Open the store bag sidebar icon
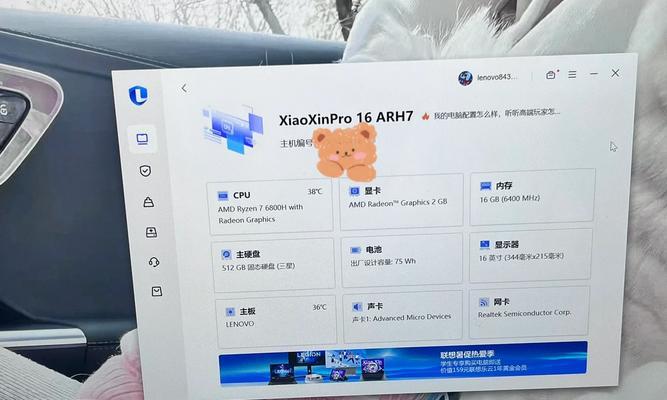 [157, 291]
